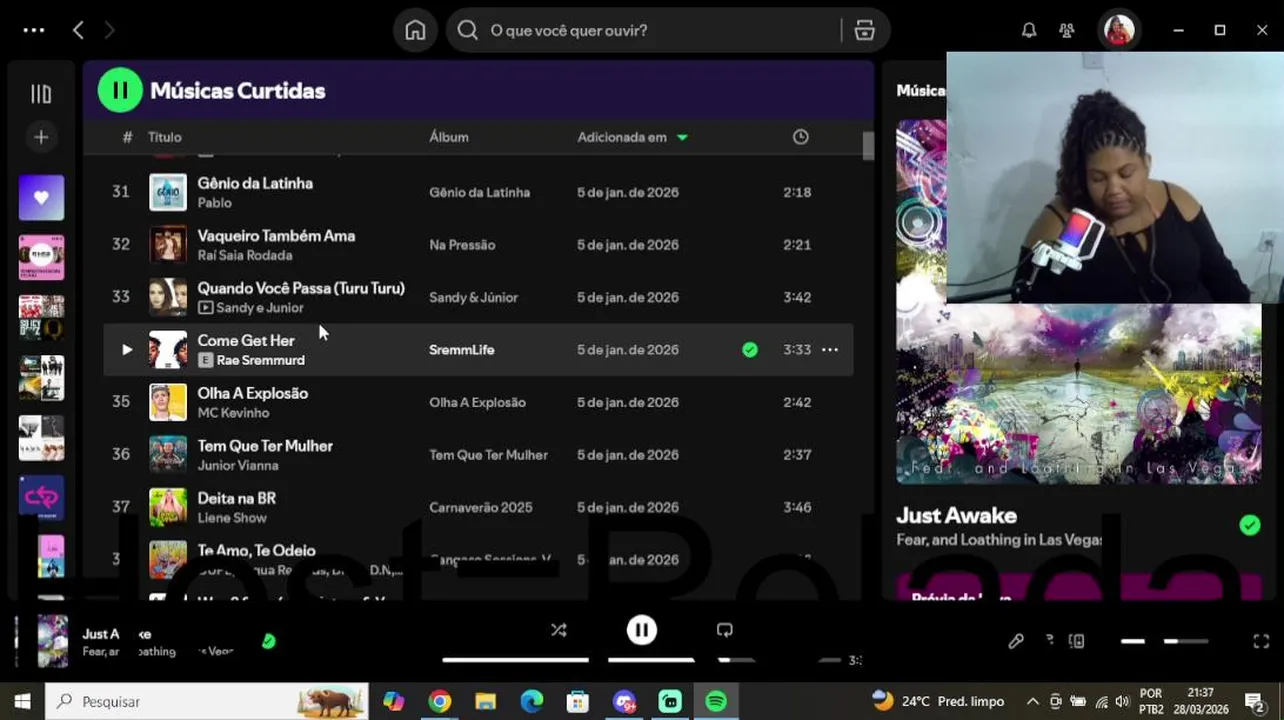Click the now playing cover thumbnail in bottom bar
Screen dimensions: 1284x720
coord(52,640)
